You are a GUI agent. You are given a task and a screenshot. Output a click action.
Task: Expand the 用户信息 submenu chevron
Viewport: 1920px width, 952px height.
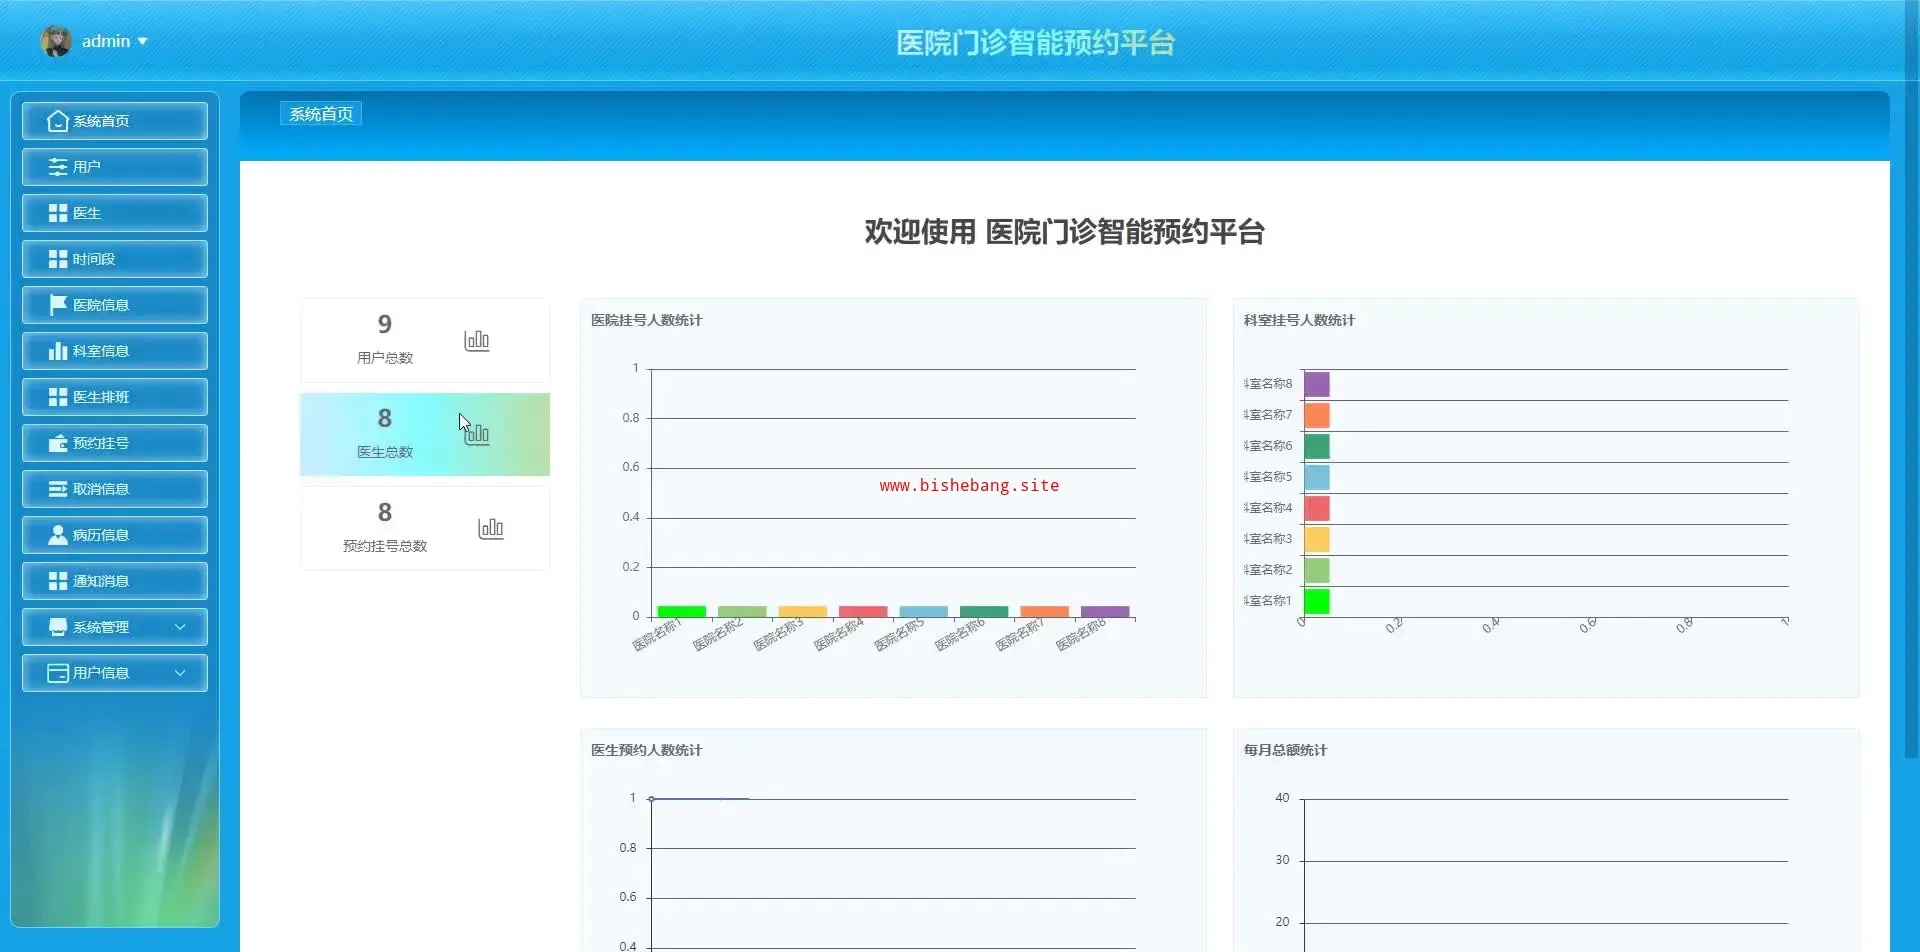[180, 673]
